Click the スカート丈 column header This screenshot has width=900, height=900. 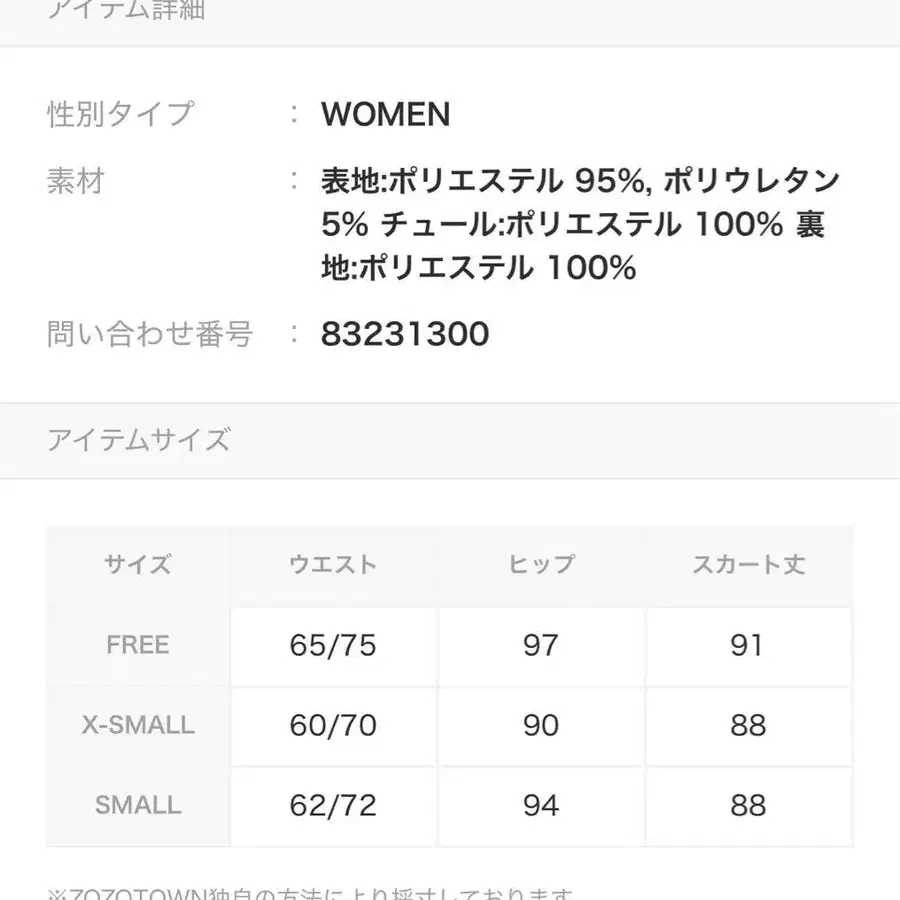point(748,565)
